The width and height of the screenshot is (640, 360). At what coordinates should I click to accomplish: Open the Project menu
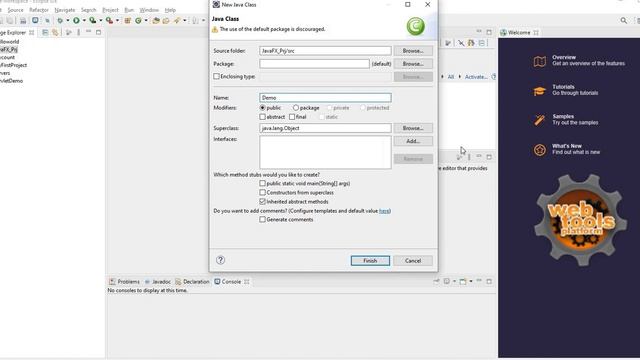pos(110,10)
